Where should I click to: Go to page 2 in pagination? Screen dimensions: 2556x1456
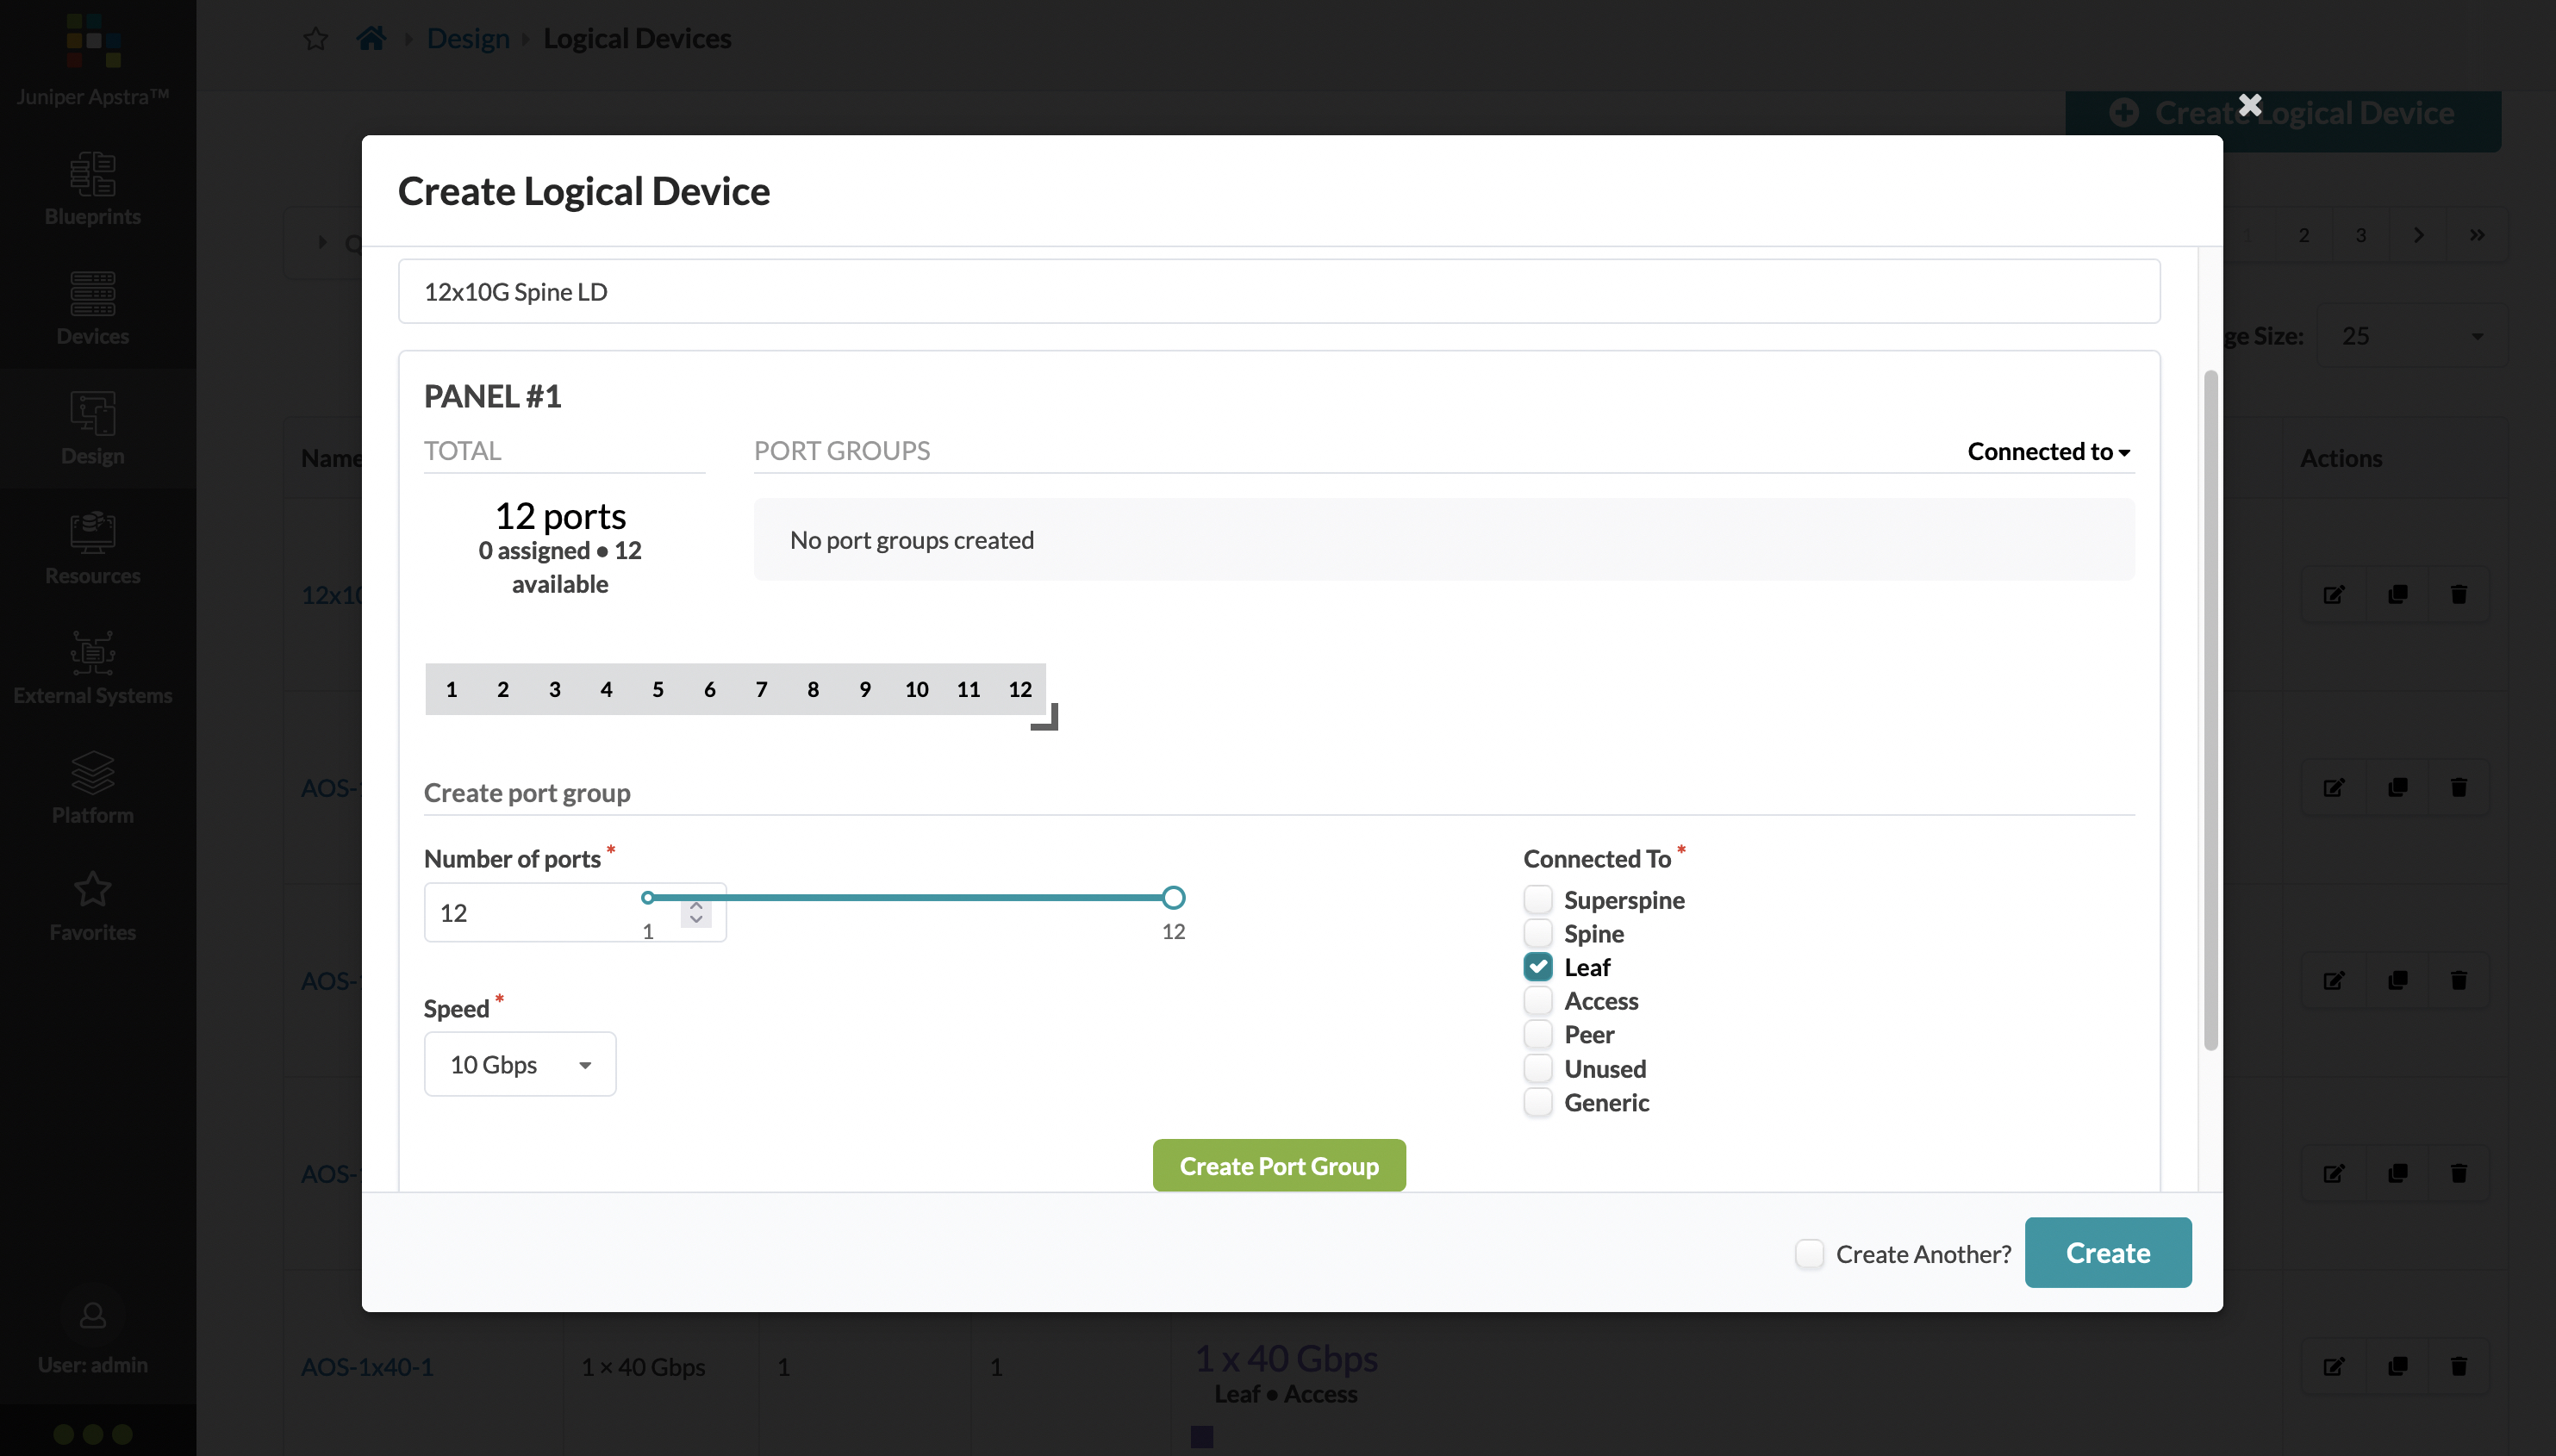[2304, 235]
